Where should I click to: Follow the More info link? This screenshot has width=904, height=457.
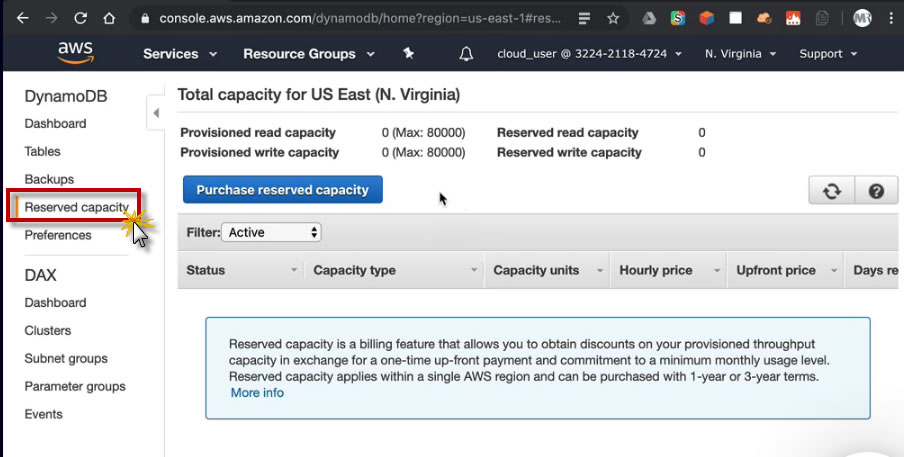coord(257,393)
